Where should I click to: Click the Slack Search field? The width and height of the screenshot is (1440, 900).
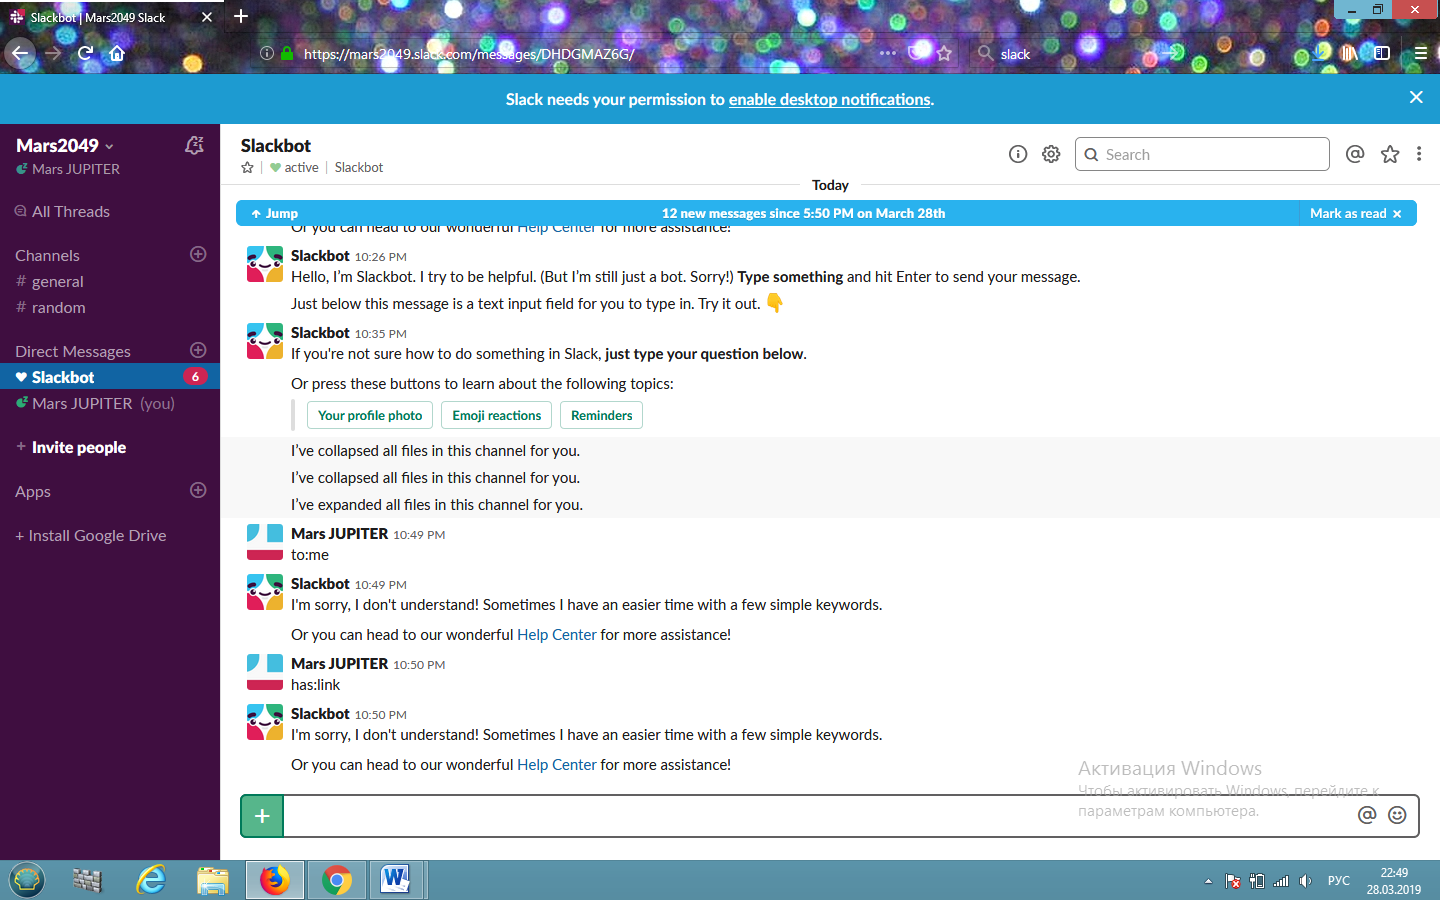[1202, 154]
